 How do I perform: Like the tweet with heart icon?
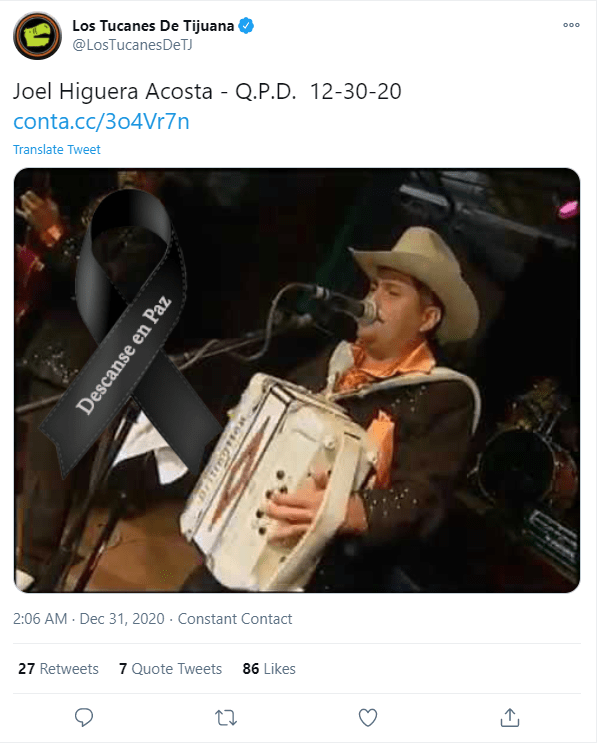click(368, 717)
